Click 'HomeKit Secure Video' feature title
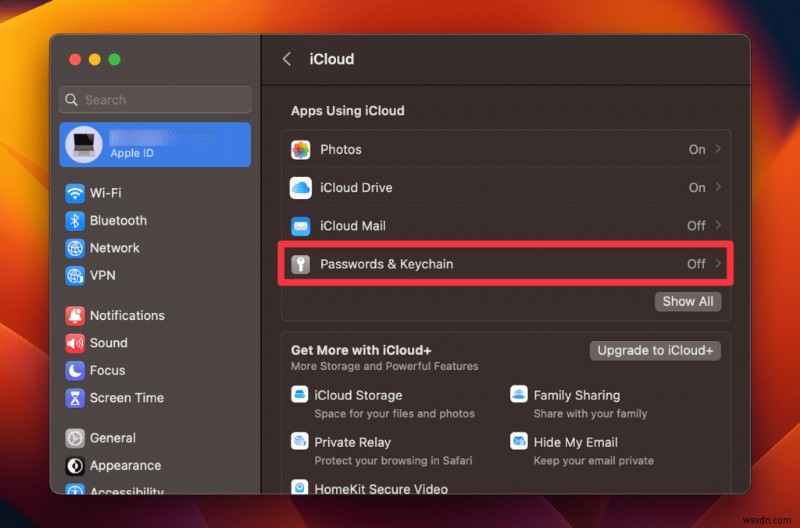The height and width of the screenshot is (528, 800). coord(381,489)
